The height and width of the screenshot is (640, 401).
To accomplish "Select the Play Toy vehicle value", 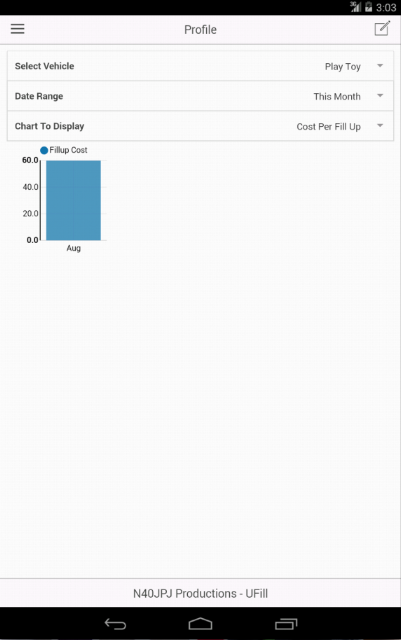I will pyautogui.click(x=343, y=67).
